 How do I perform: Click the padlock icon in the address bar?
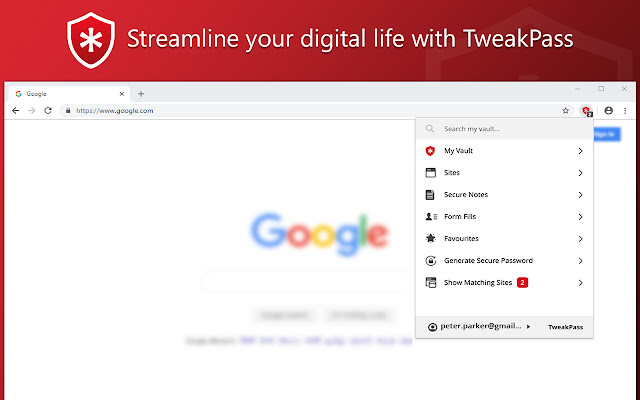[x=68, y=111]
